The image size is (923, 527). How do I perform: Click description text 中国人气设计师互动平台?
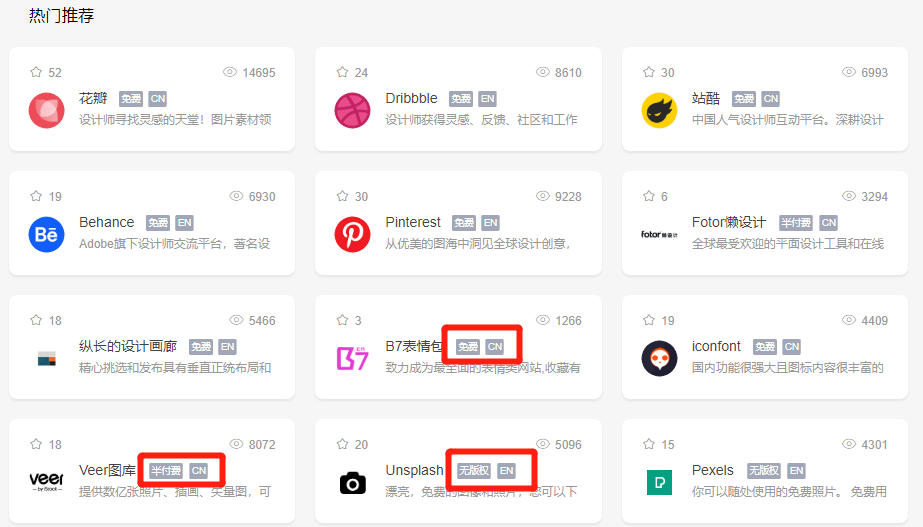point(759,120)
